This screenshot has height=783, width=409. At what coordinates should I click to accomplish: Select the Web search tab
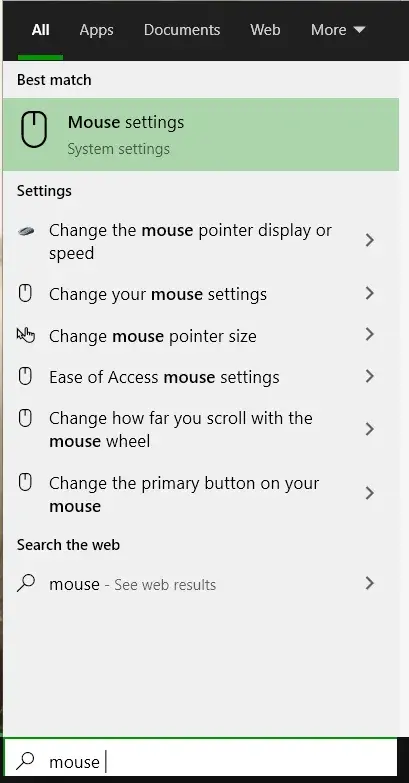tap(265, 30)
